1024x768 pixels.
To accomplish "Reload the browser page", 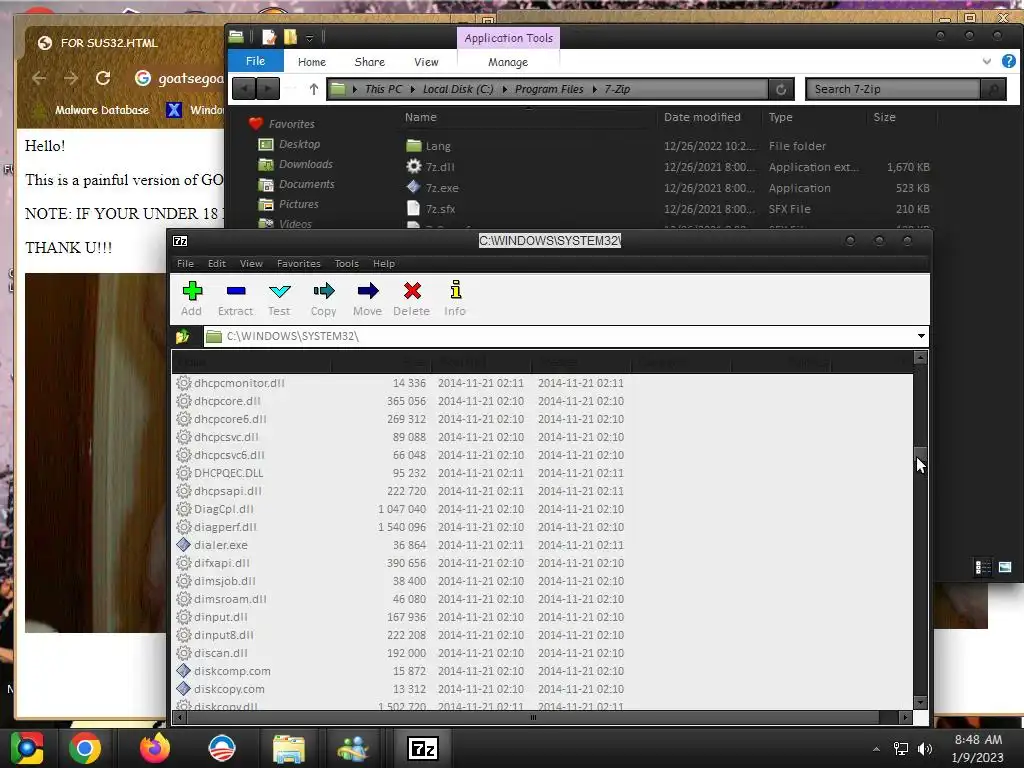I will pyautogui.click(x=103, y=78).
